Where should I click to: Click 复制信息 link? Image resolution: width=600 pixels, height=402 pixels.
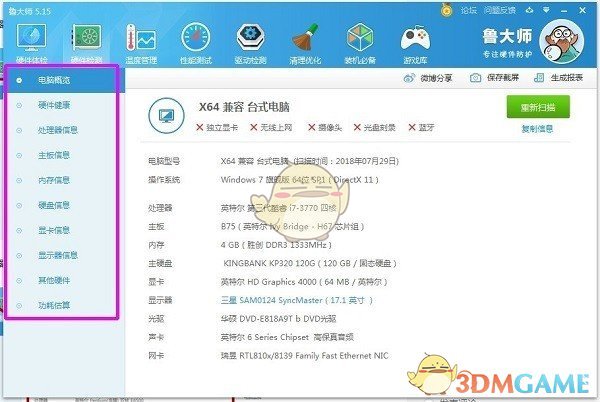pyautogui.click(x=537, y=129)
